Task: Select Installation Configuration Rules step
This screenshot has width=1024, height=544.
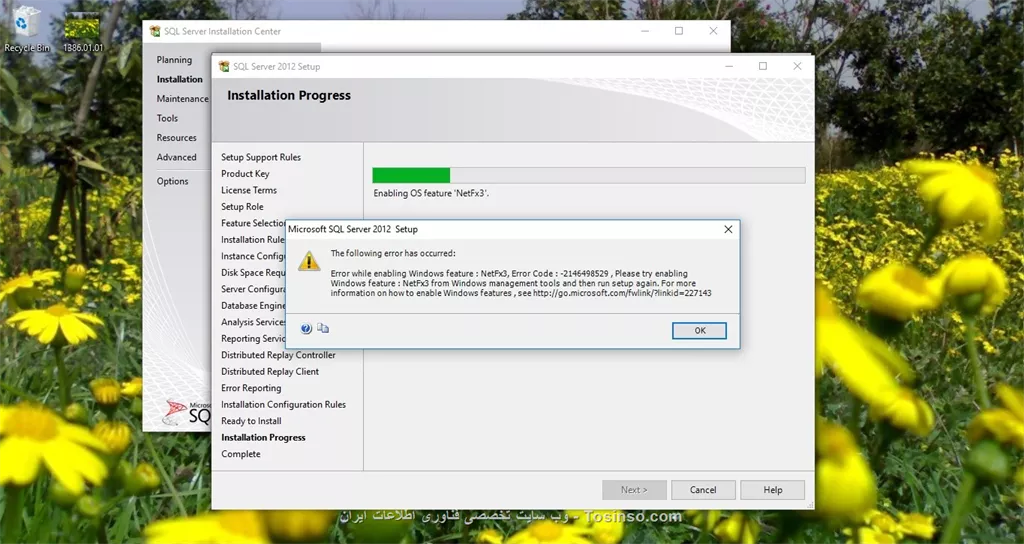Action: pos(283,404)
